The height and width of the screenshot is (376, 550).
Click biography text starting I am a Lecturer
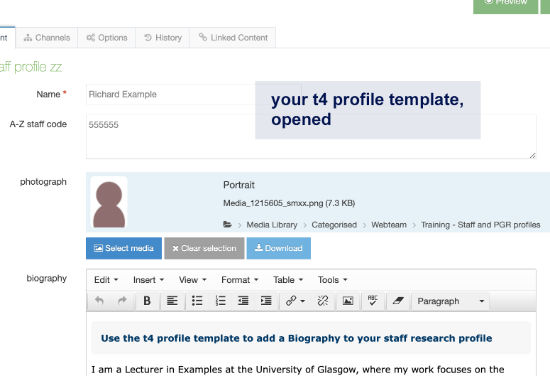(298, 369)
